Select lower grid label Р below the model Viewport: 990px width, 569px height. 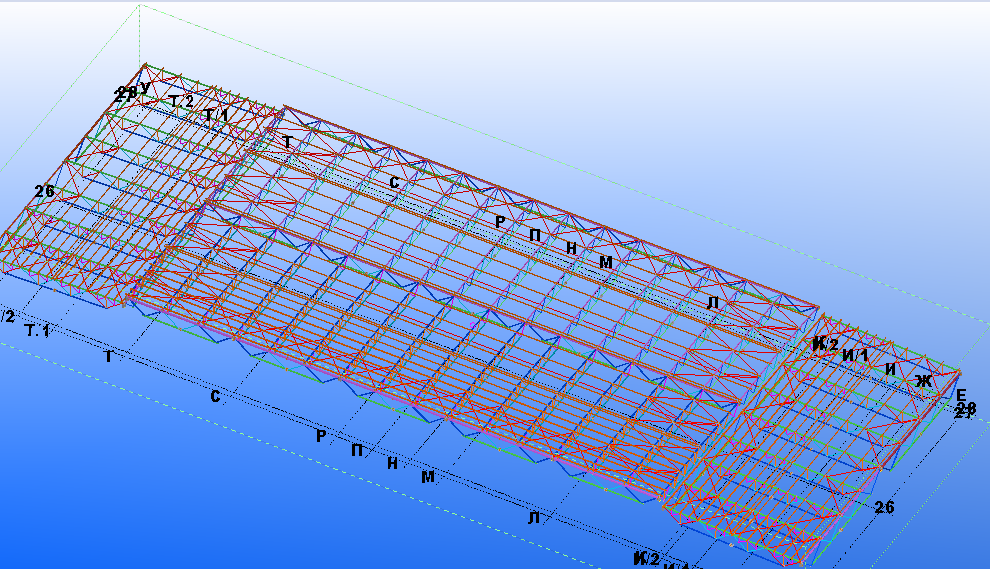[x=321, y=436]
